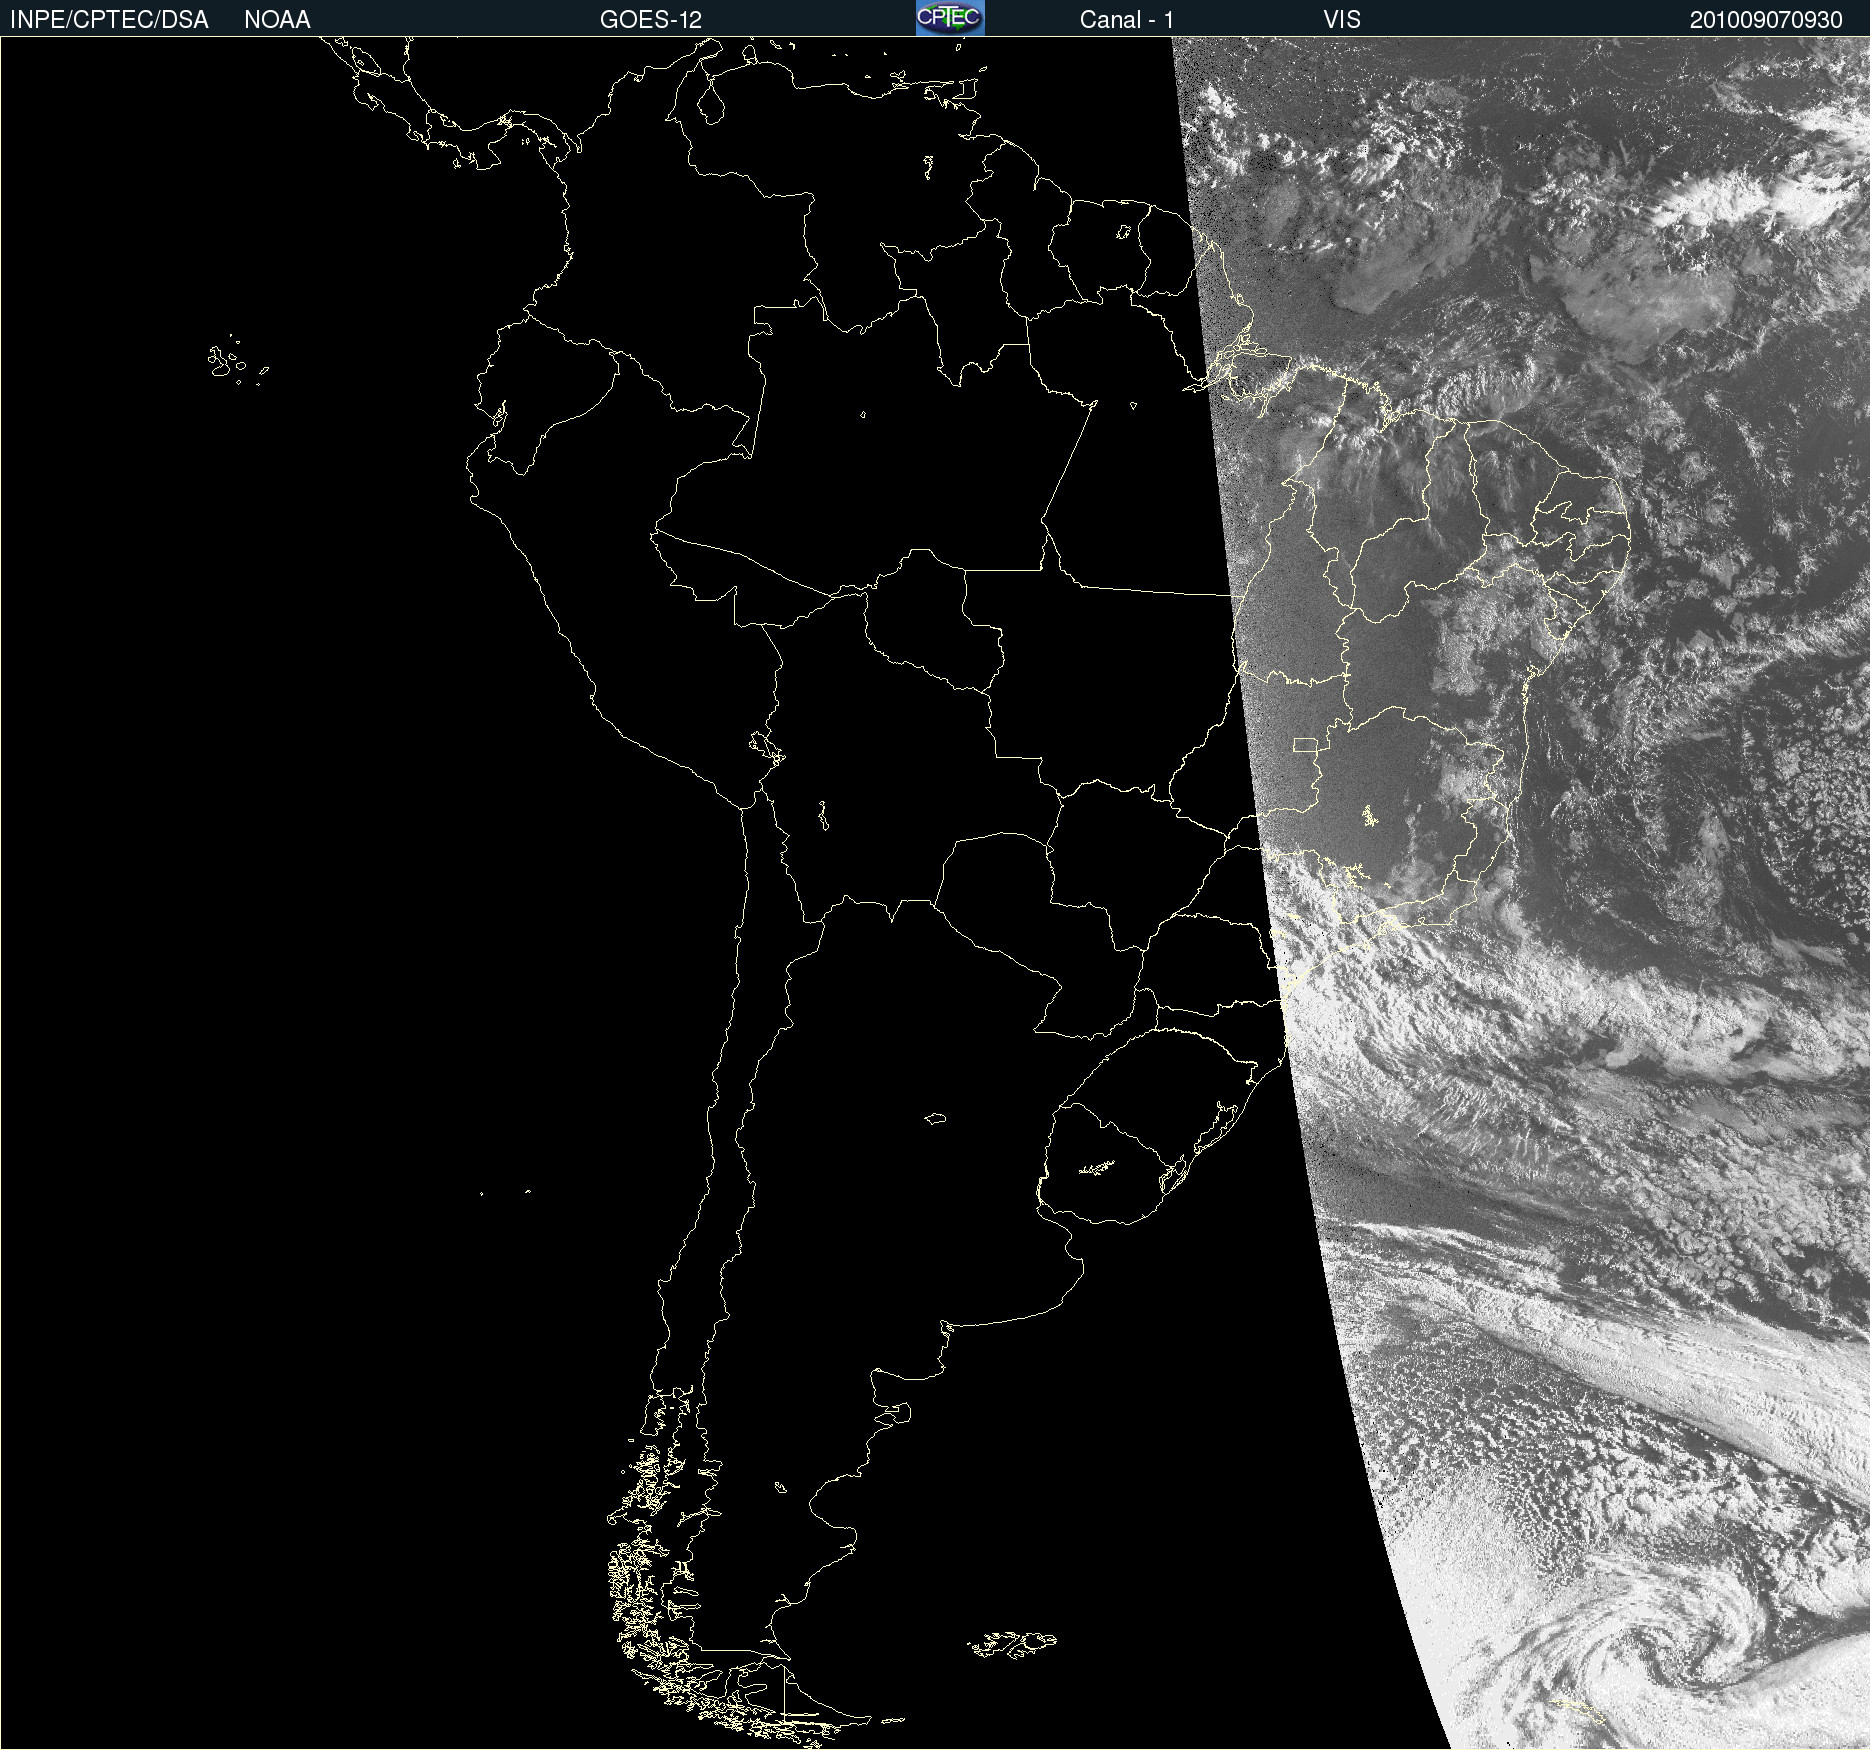Click the VIS channel label
The height and width of the screenshot is (1750, 1870).
tap(1342, 20)
